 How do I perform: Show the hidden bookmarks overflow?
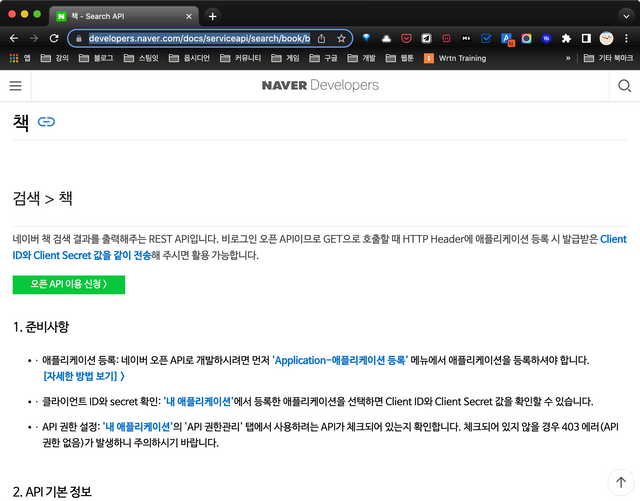tap(568, 58)
